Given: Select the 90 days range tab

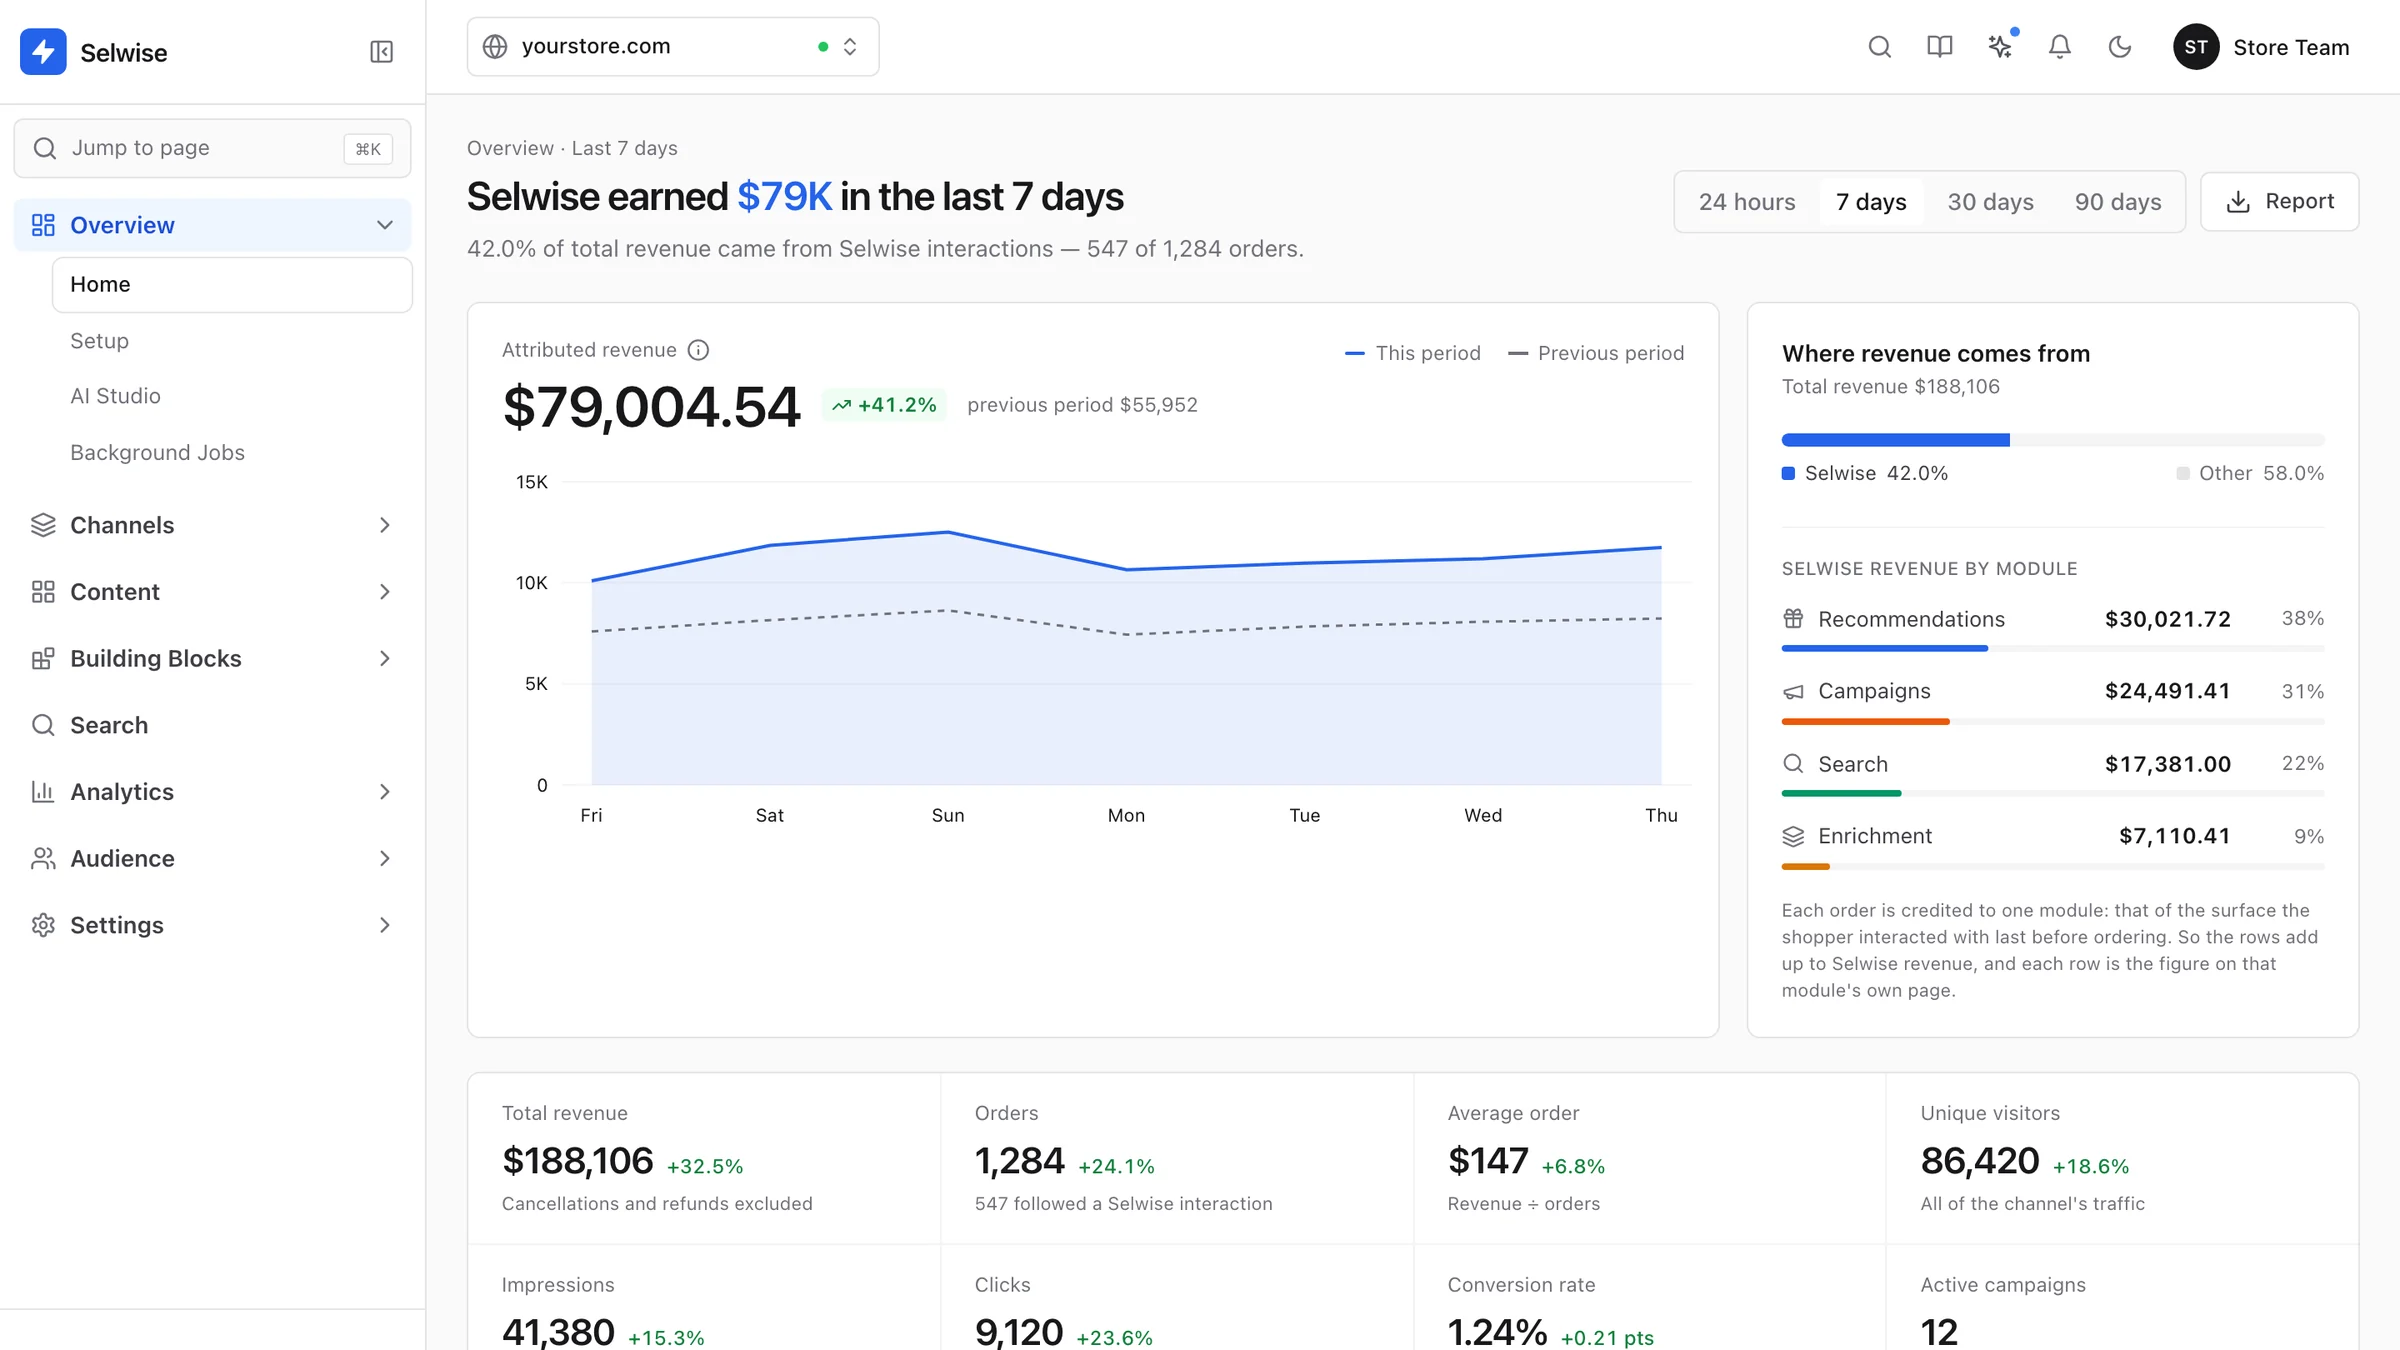Looking at the screenshot, I should [2118, 202].
